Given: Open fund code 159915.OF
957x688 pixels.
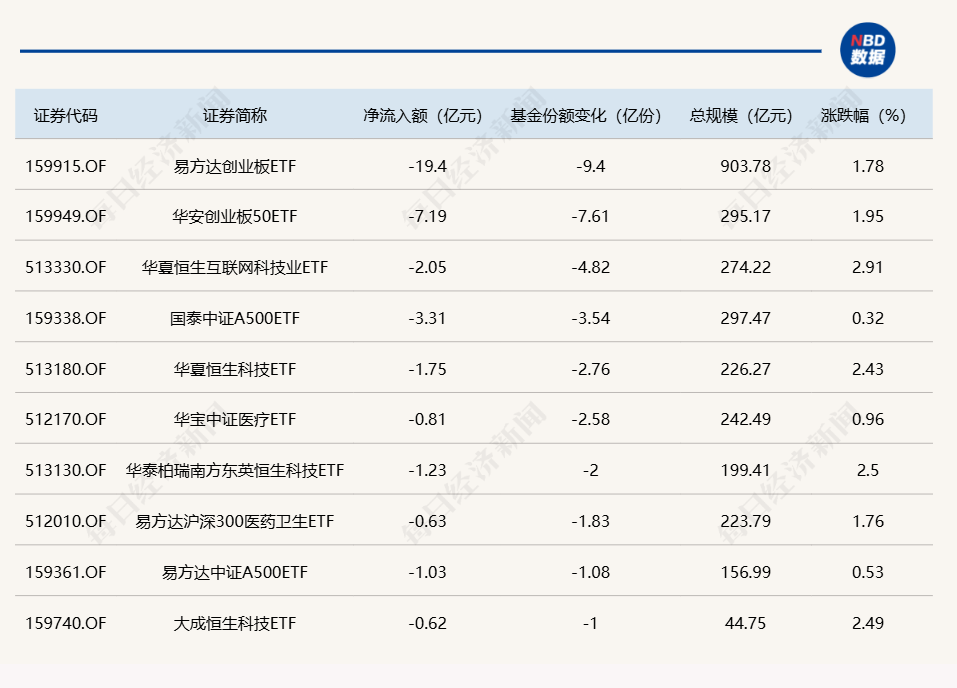Looking at the screenshot, I should (66, 167).
